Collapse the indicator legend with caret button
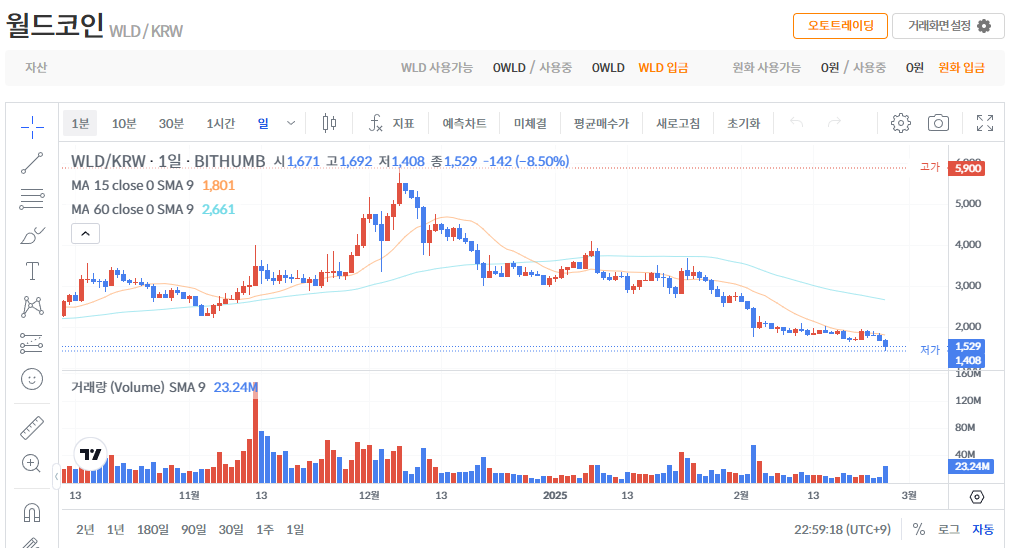Screen dimensions: 1018x548 pyautogui.click(x=85, y=233)
